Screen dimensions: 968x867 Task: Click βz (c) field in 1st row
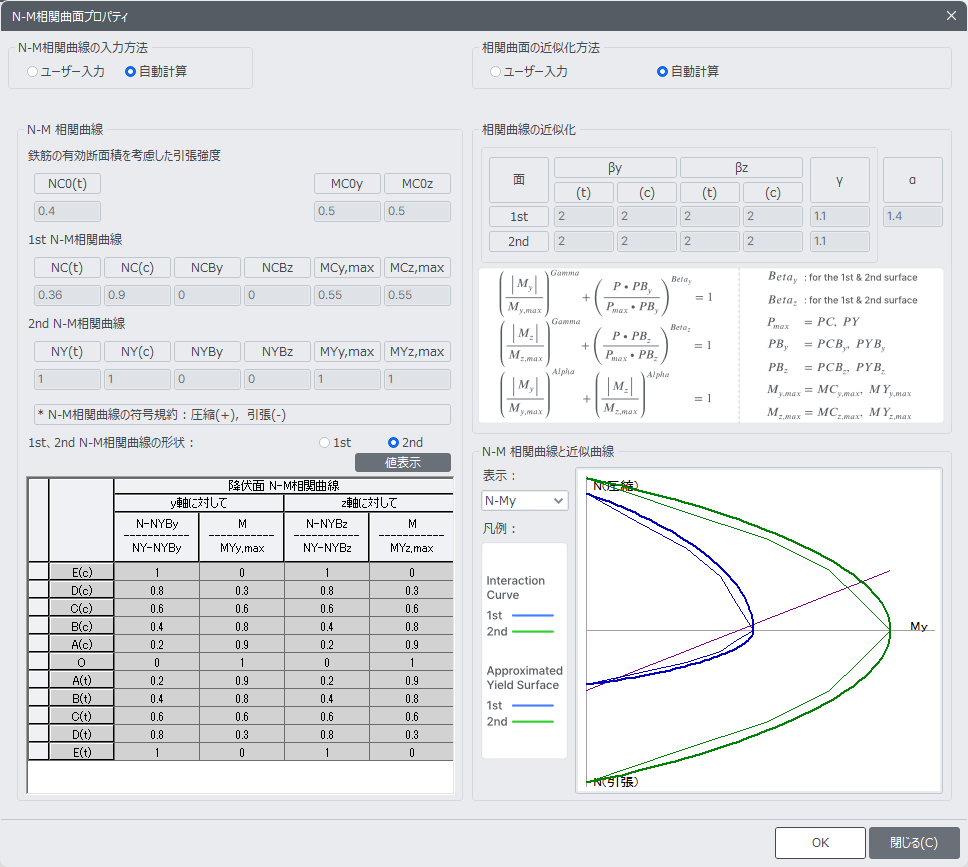772,216
